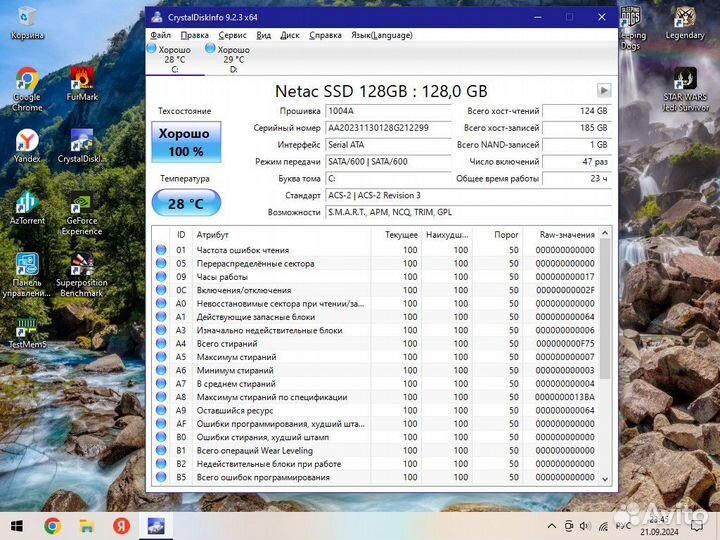Show hidden tray icons chevron
Screen dimensions: 720x540
point(552,526)
